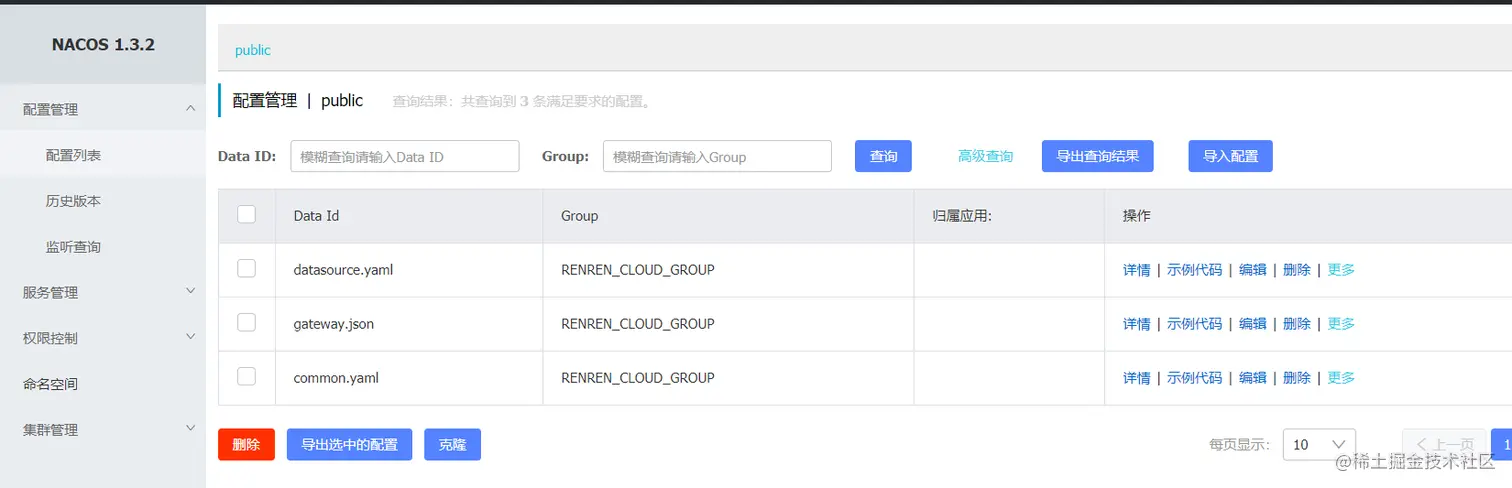Screen dimensions: 1512x488
Task: Open 示例代码 for gateway.json
Action: pos(1194,324)
